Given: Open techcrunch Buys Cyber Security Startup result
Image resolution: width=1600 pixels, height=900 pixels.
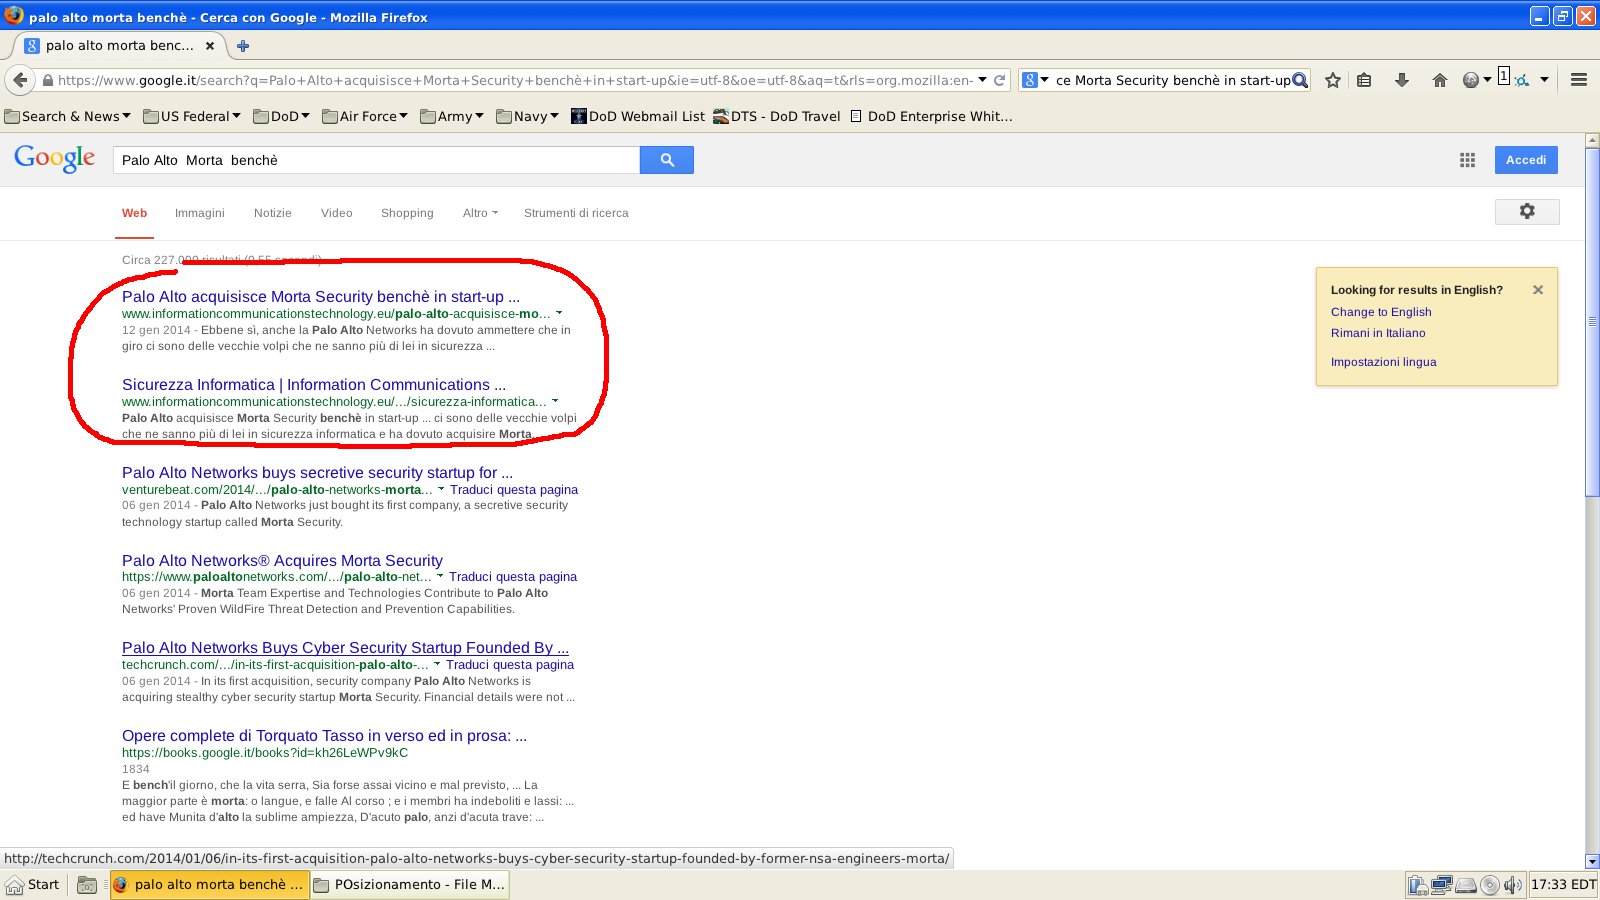Looking at the screenshot, I should (345, 647).
